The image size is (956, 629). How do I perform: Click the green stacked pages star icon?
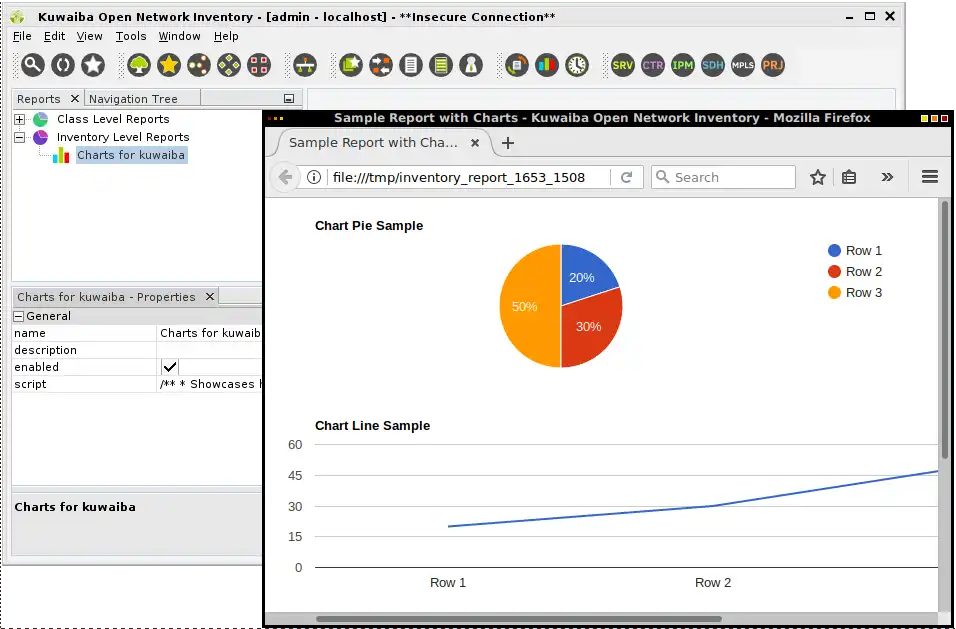coord(351,65)
